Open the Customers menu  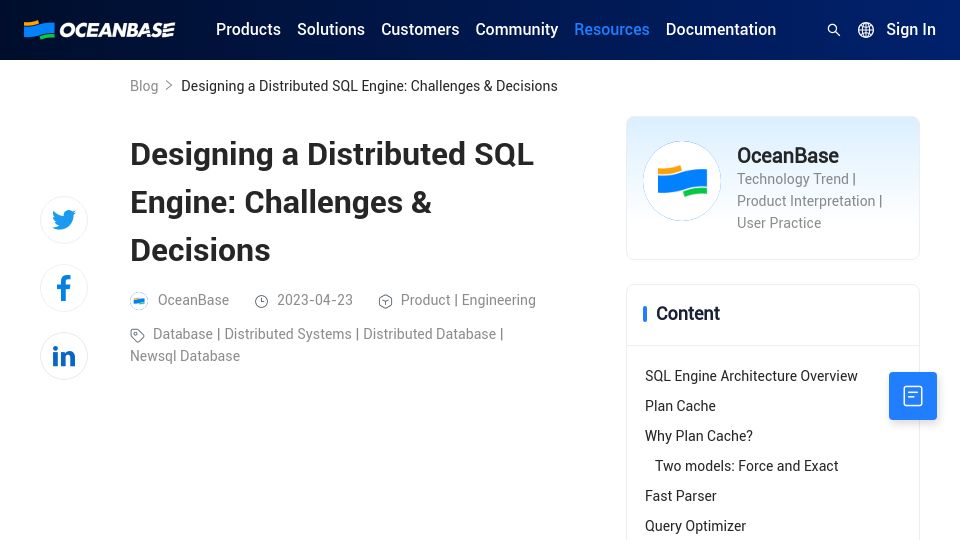point(420,29)
